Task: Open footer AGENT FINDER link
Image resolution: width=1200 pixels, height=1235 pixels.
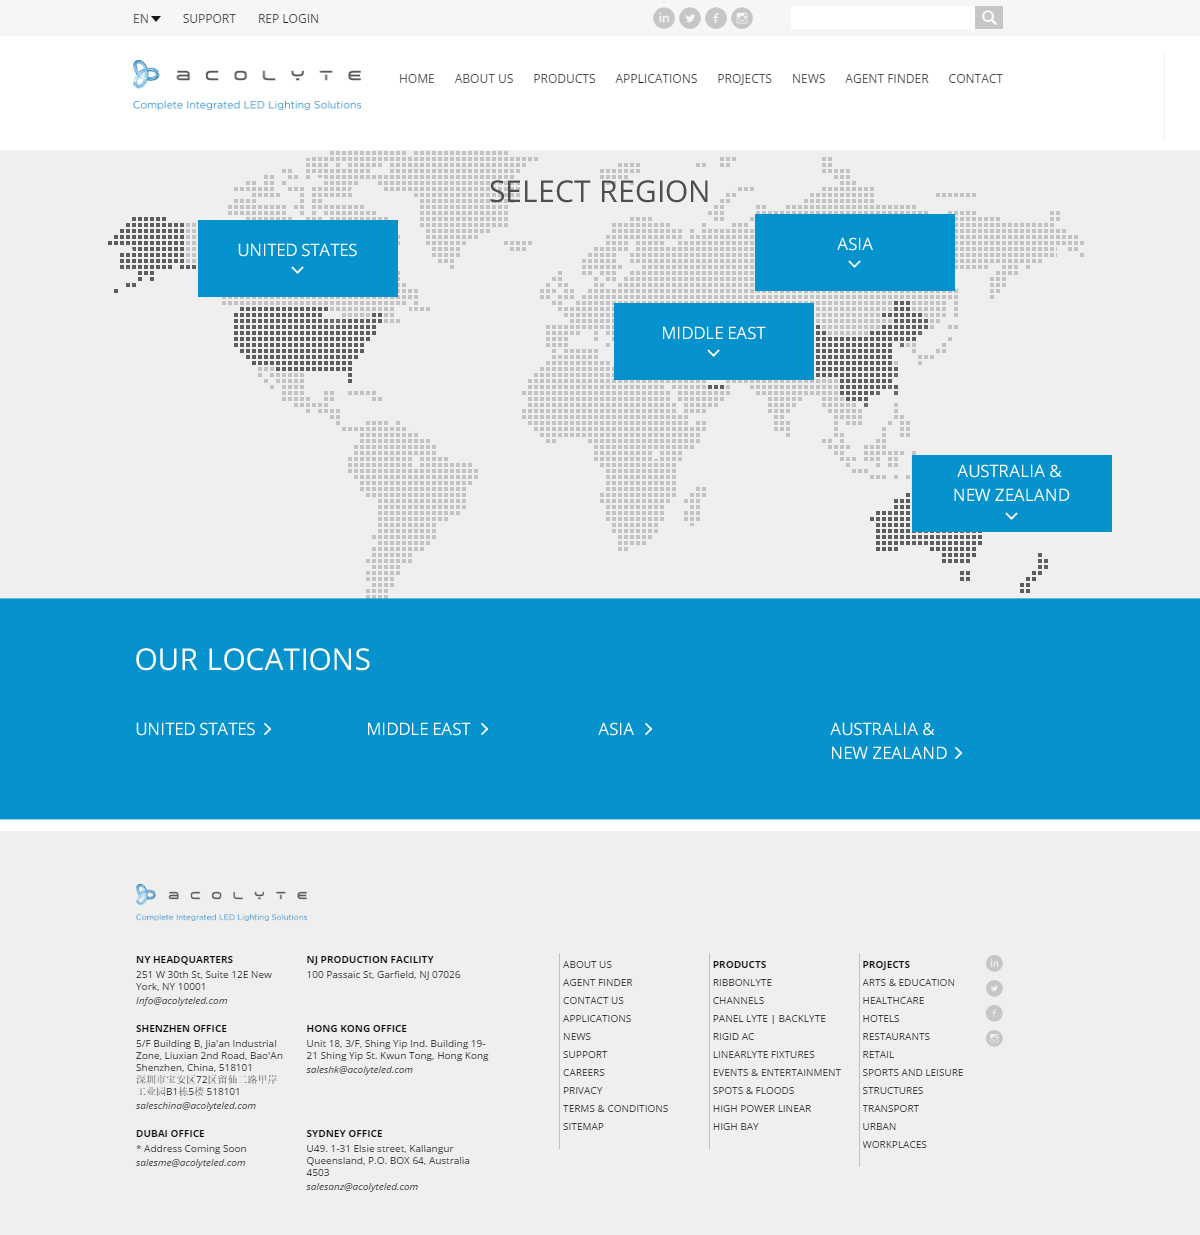Action: coord(598,983)
